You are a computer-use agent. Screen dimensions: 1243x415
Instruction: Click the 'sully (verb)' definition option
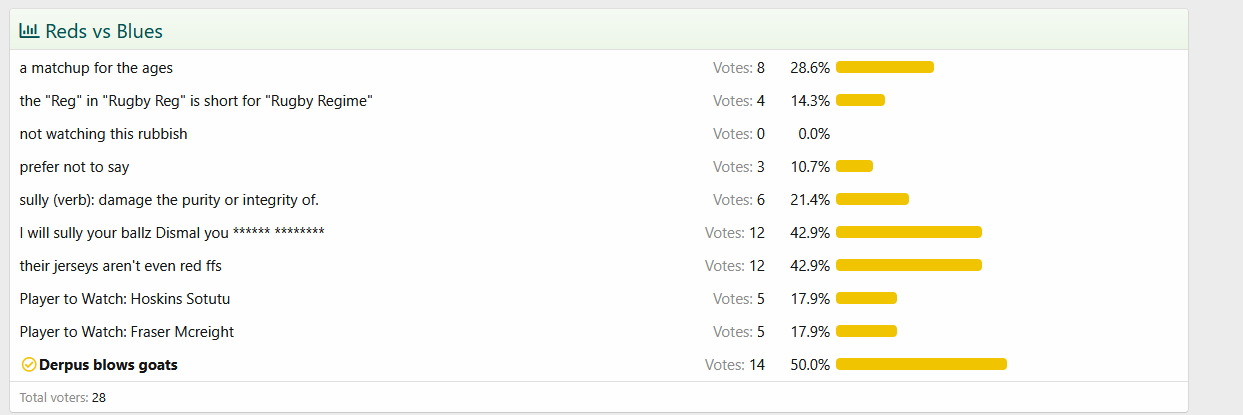coord(169,200)
